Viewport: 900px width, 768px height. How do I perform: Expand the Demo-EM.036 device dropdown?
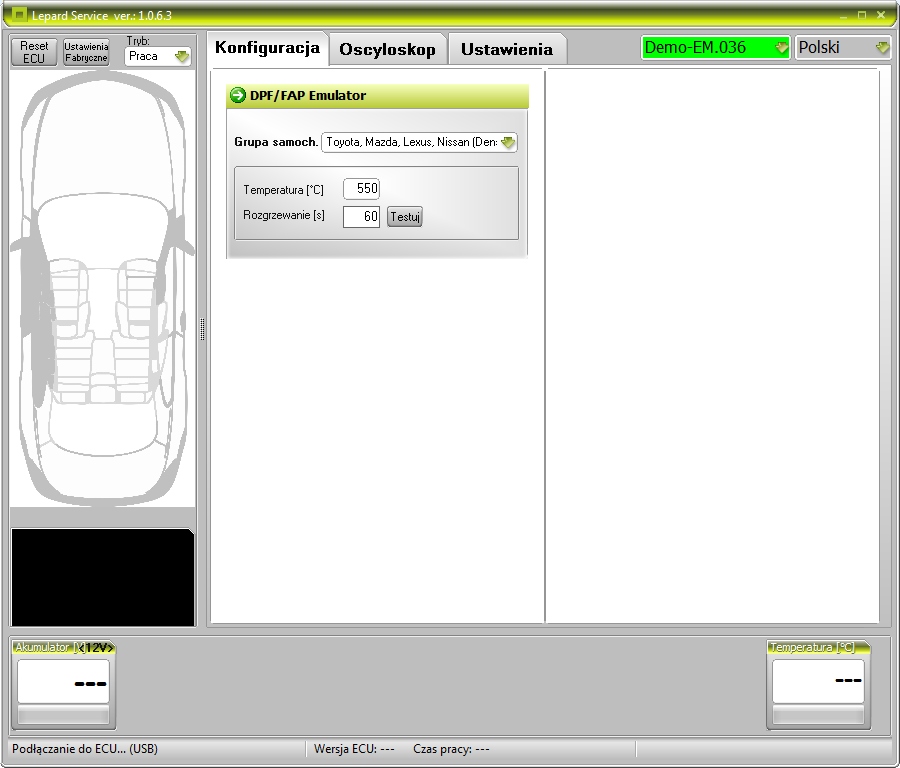tap(716, 48)
